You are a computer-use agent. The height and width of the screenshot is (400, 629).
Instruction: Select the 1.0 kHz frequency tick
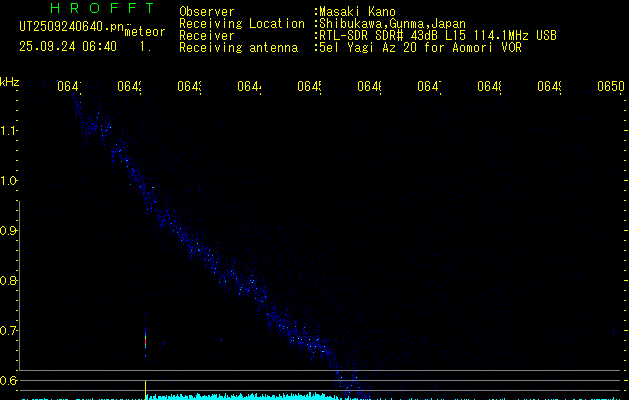pyautogui.click(x=9, y=181)
